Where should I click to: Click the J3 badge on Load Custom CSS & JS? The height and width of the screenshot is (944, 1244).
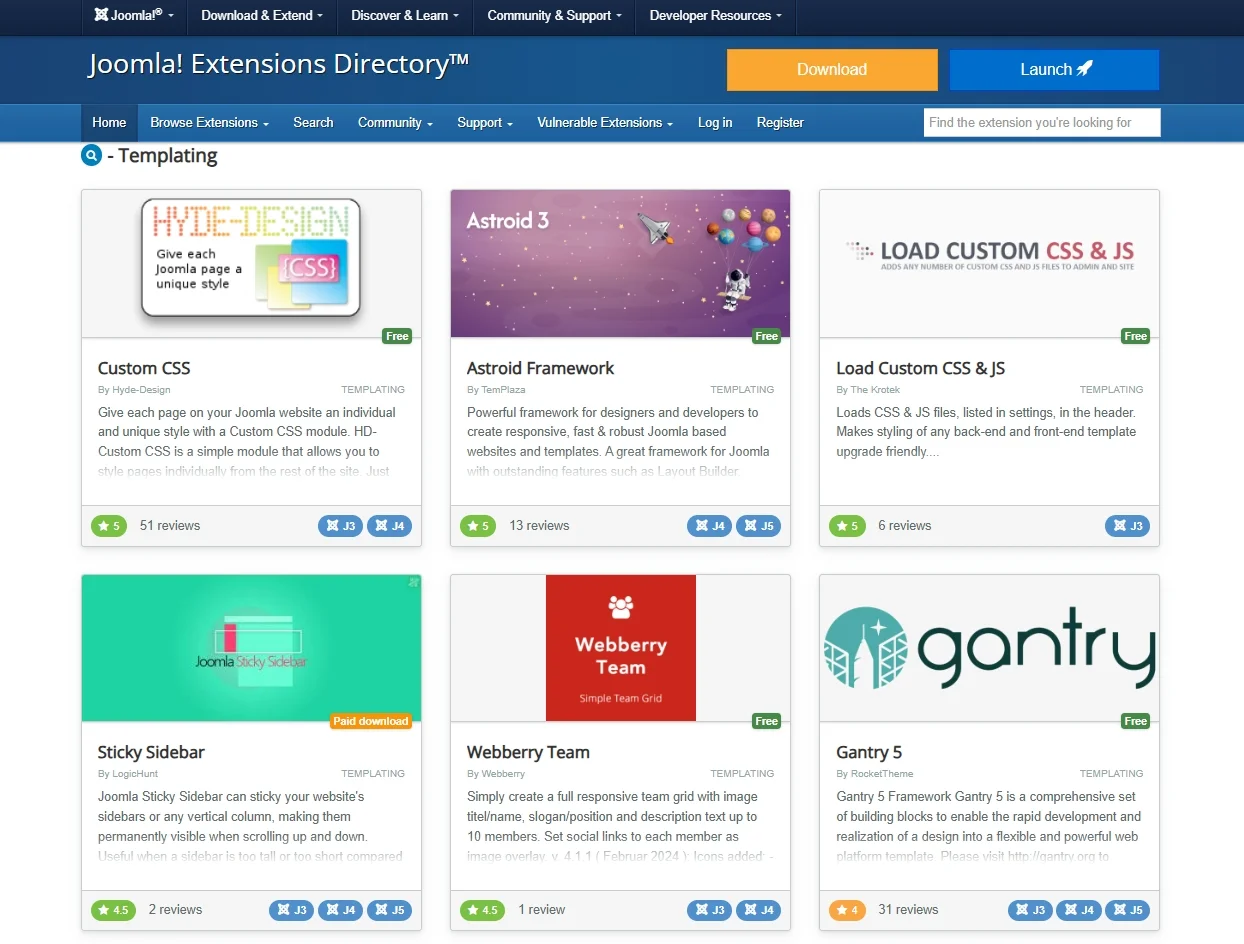pos(1127,526)
